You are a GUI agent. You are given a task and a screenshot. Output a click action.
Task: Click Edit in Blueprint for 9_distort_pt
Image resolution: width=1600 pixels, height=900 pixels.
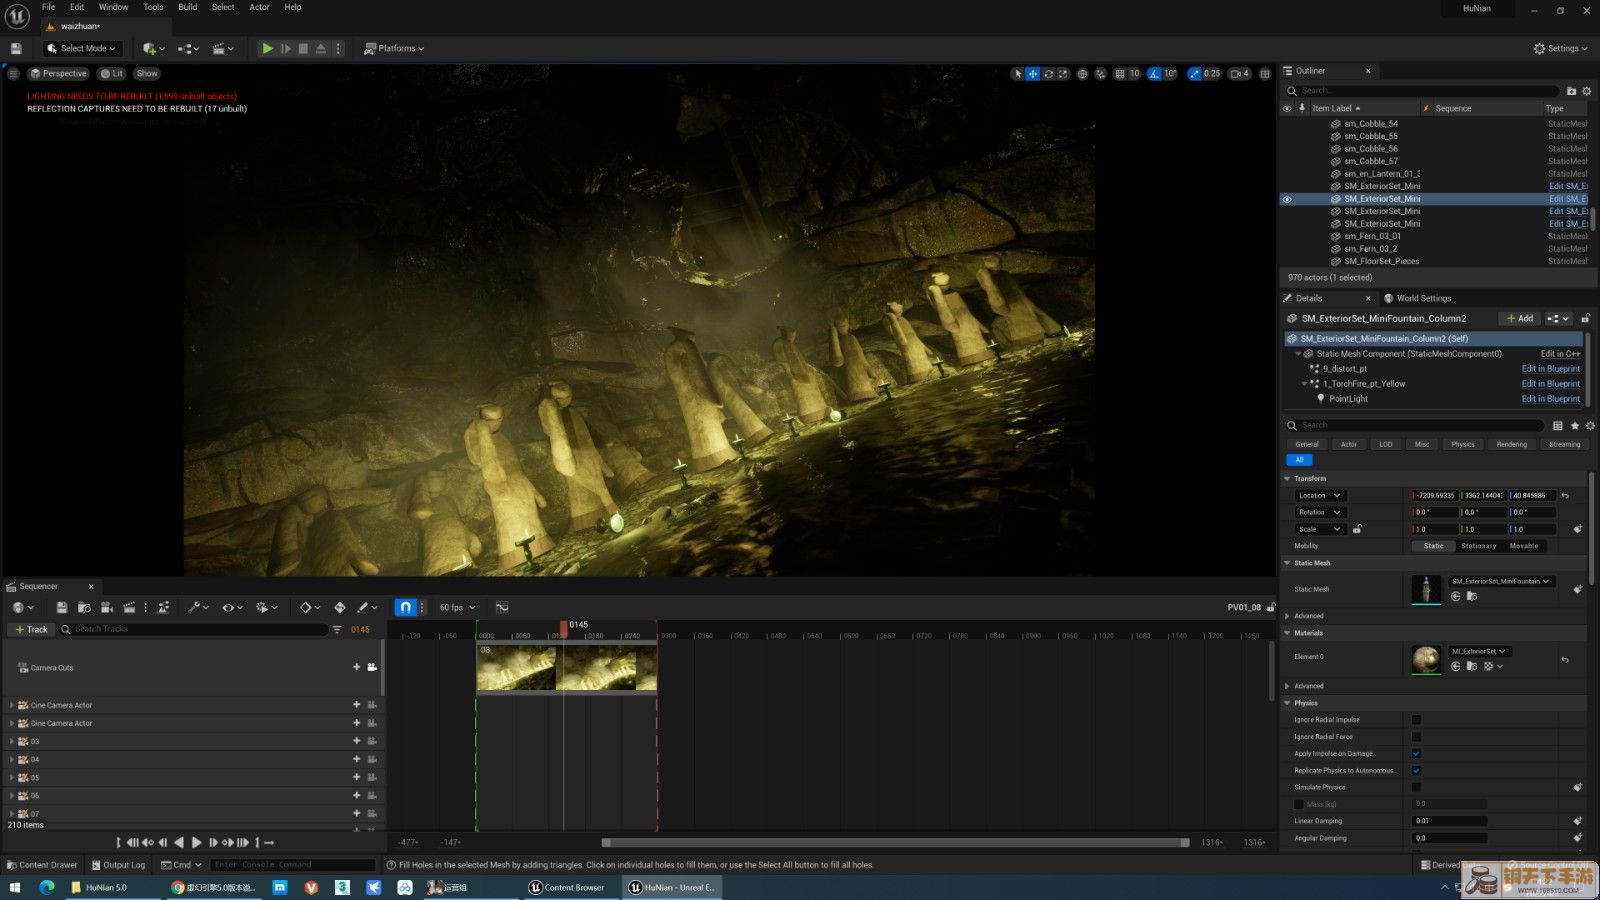click(1551, 368)
